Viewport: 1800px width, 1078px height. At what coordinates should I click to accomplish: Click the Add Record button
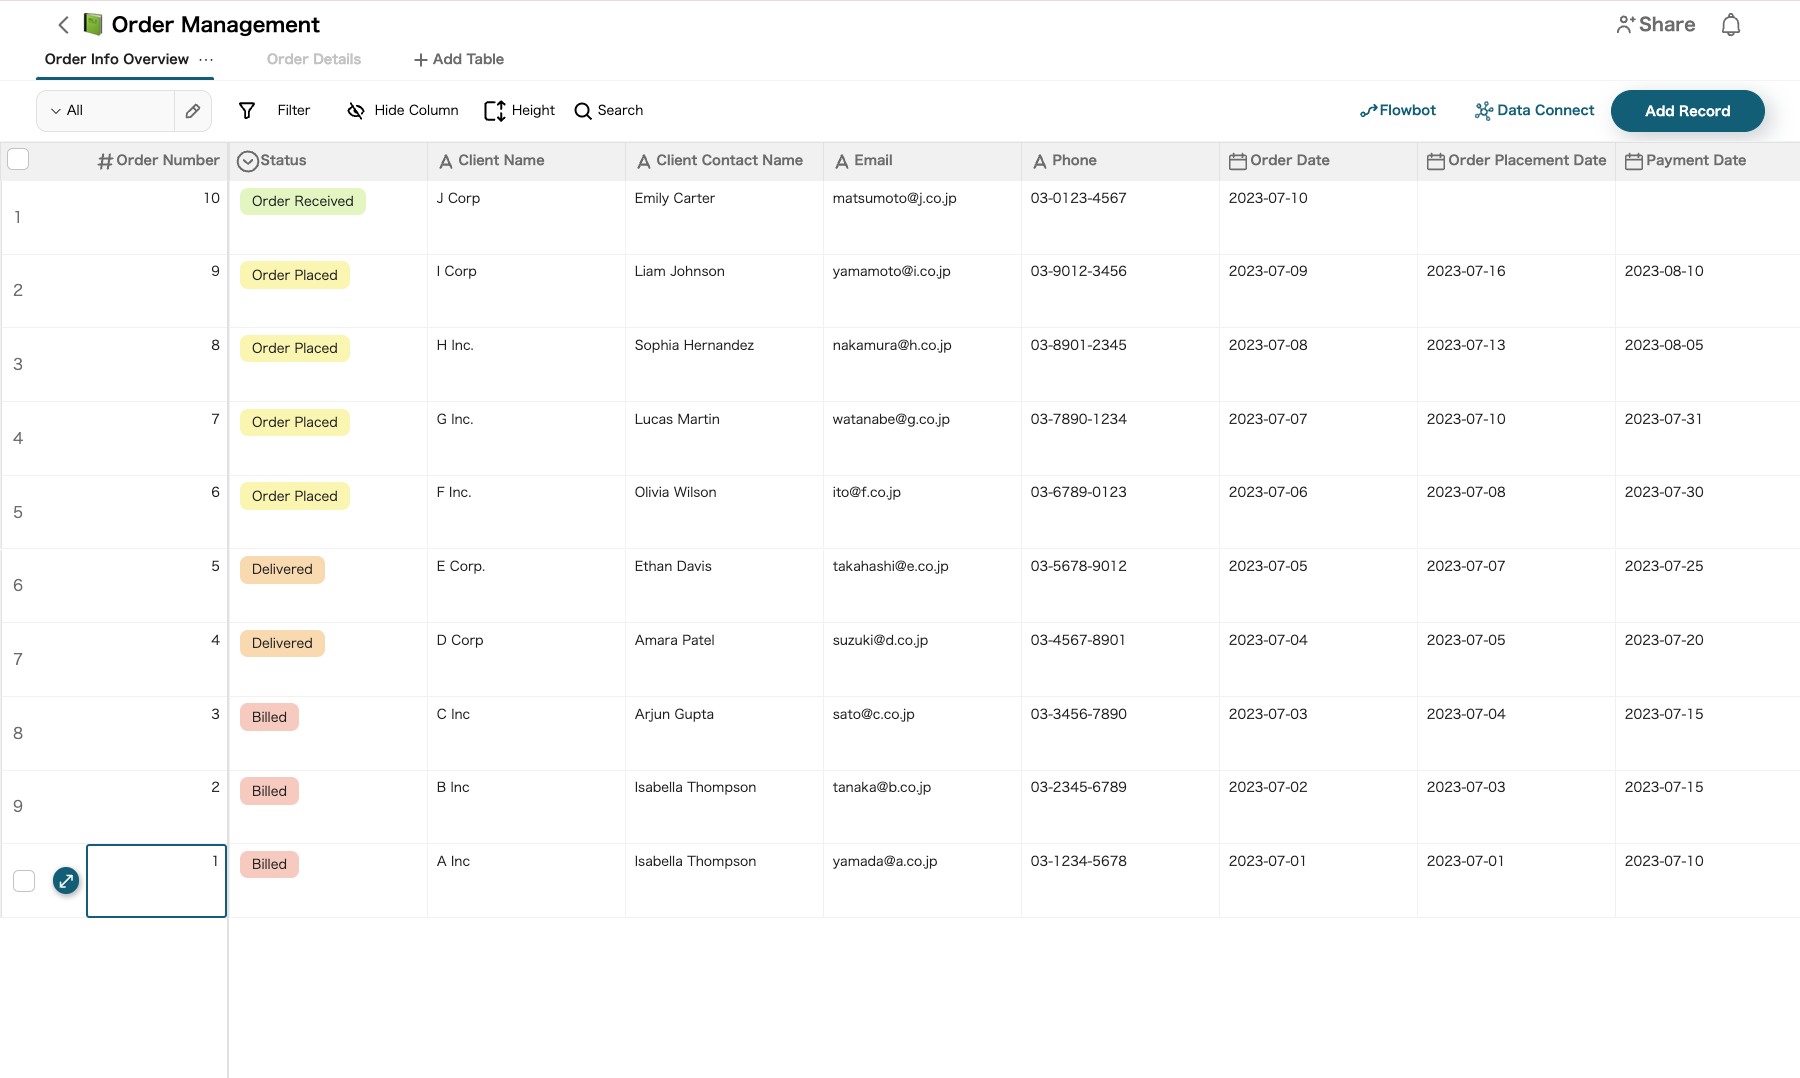coord(1687,110)
